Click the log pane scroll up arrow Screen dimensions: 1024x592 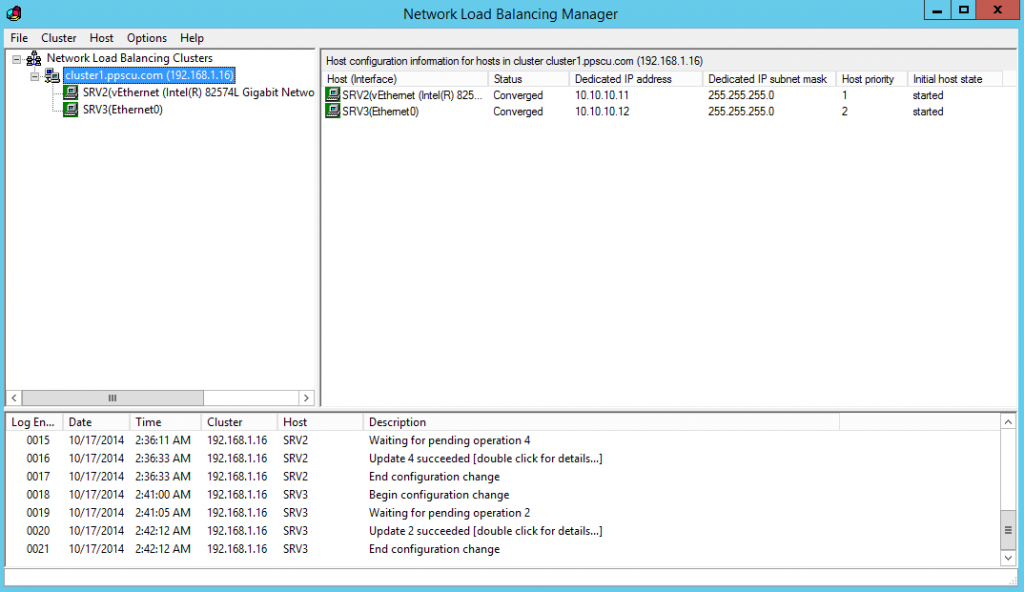(1009, 423)
